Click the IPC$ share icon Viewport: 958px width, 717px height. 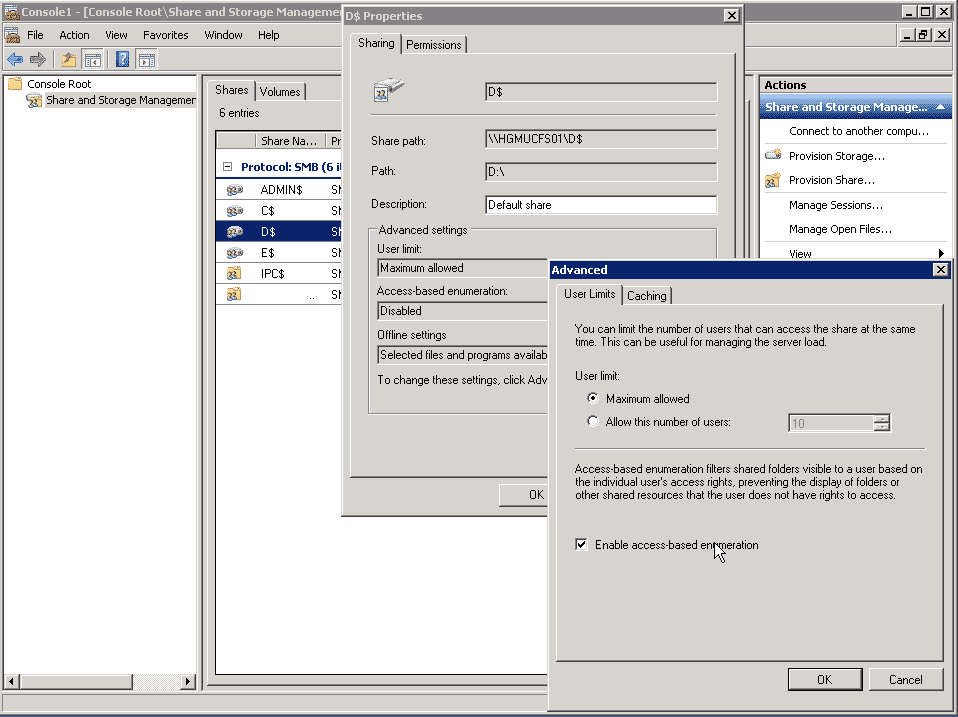(x=234, y=274)
